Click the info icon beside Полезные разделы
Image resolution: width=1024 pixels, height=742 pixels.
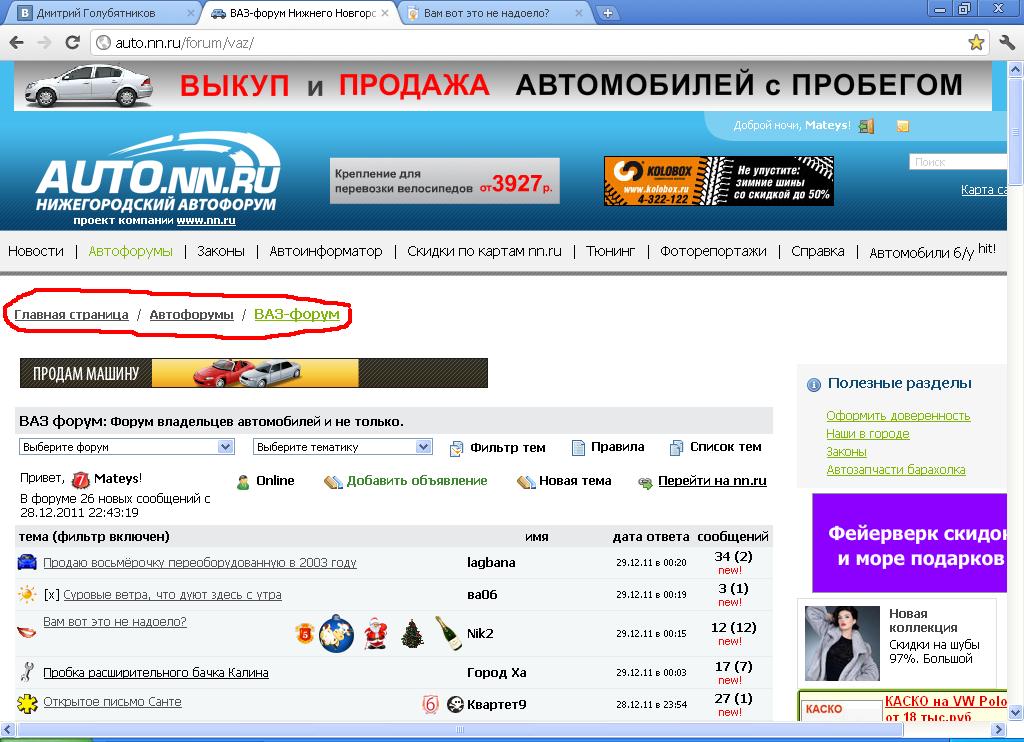tap(814, 385)
